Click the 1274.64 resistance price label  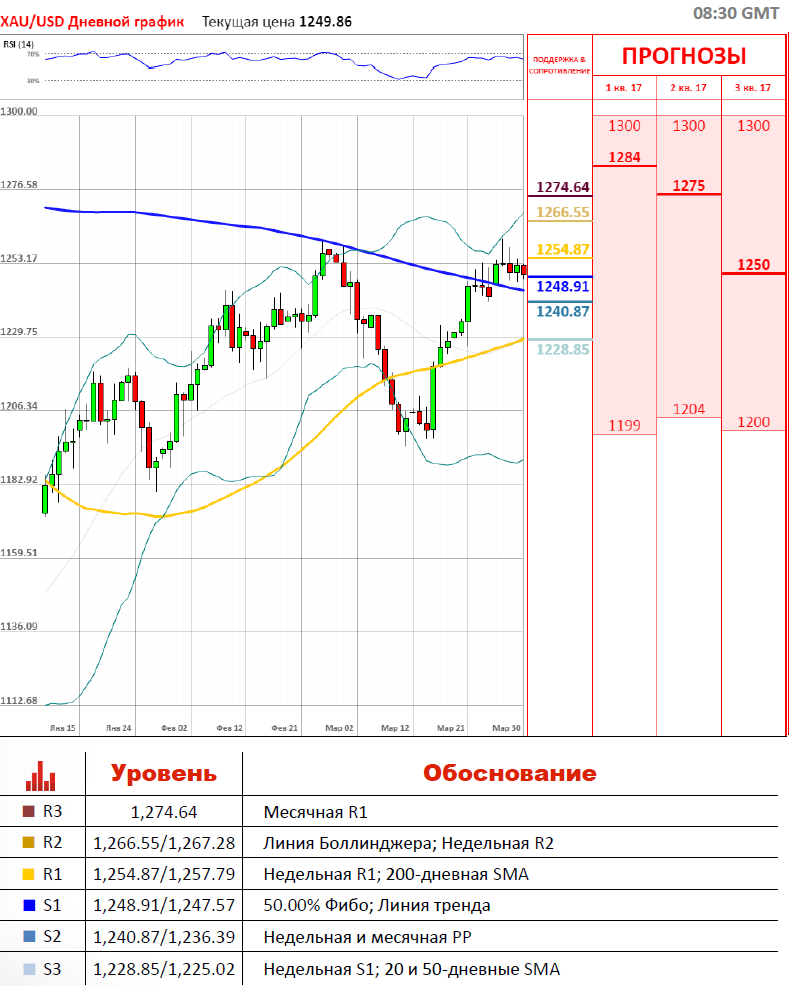(x=563, y=187)
